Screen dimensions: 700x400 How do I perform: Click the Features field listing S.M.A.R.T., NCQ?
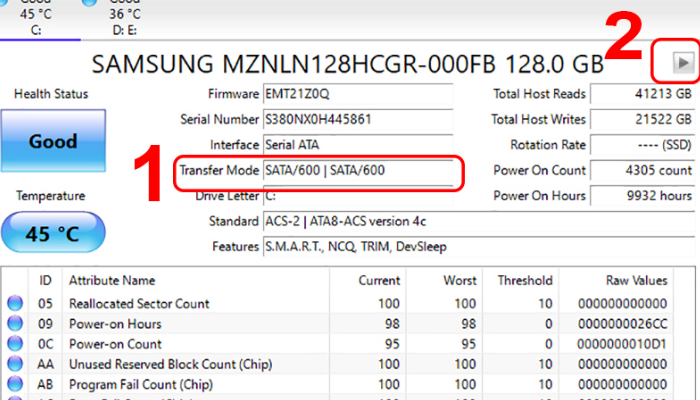475,246
